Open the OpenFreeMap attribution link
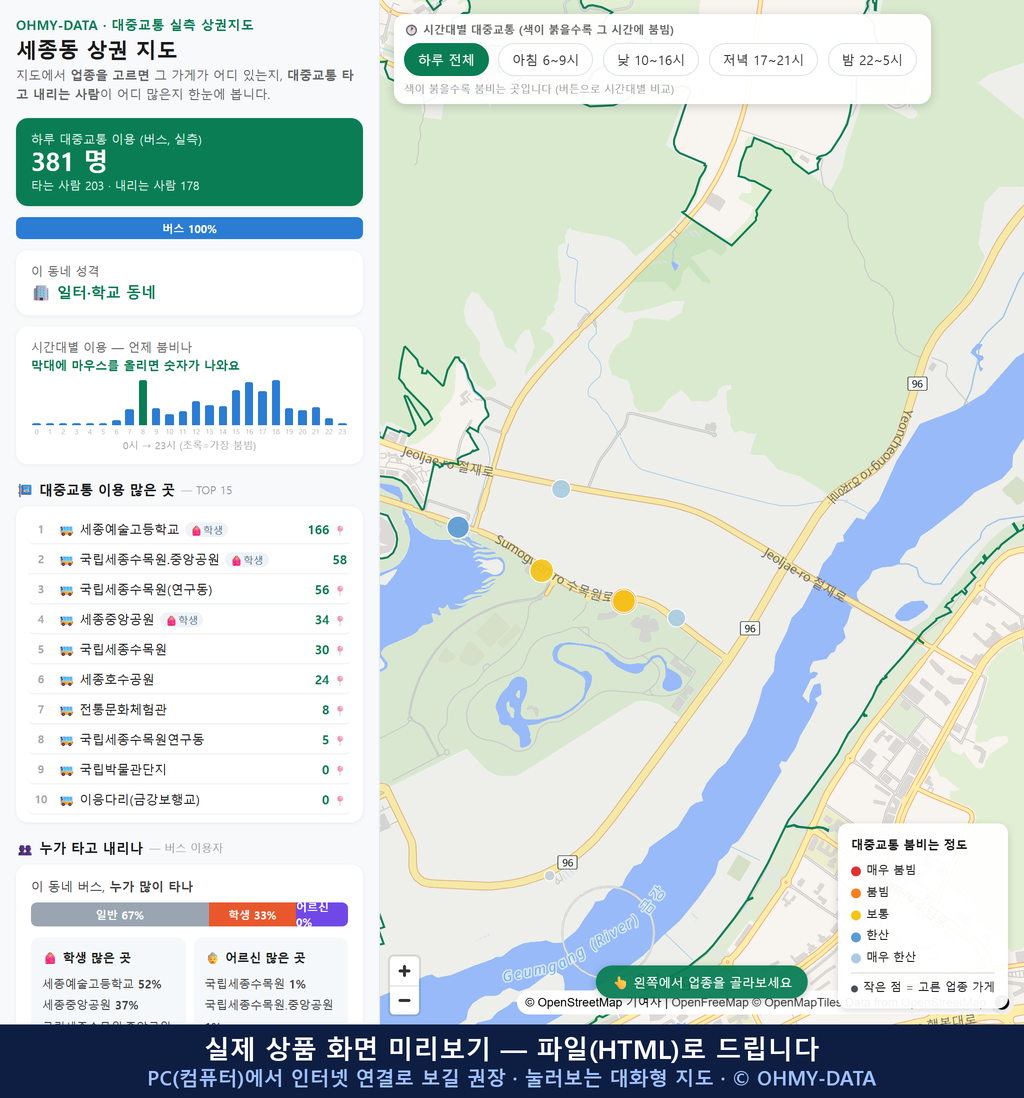This screenshot has width=1024, height=1098. [x=710, y=1003]
